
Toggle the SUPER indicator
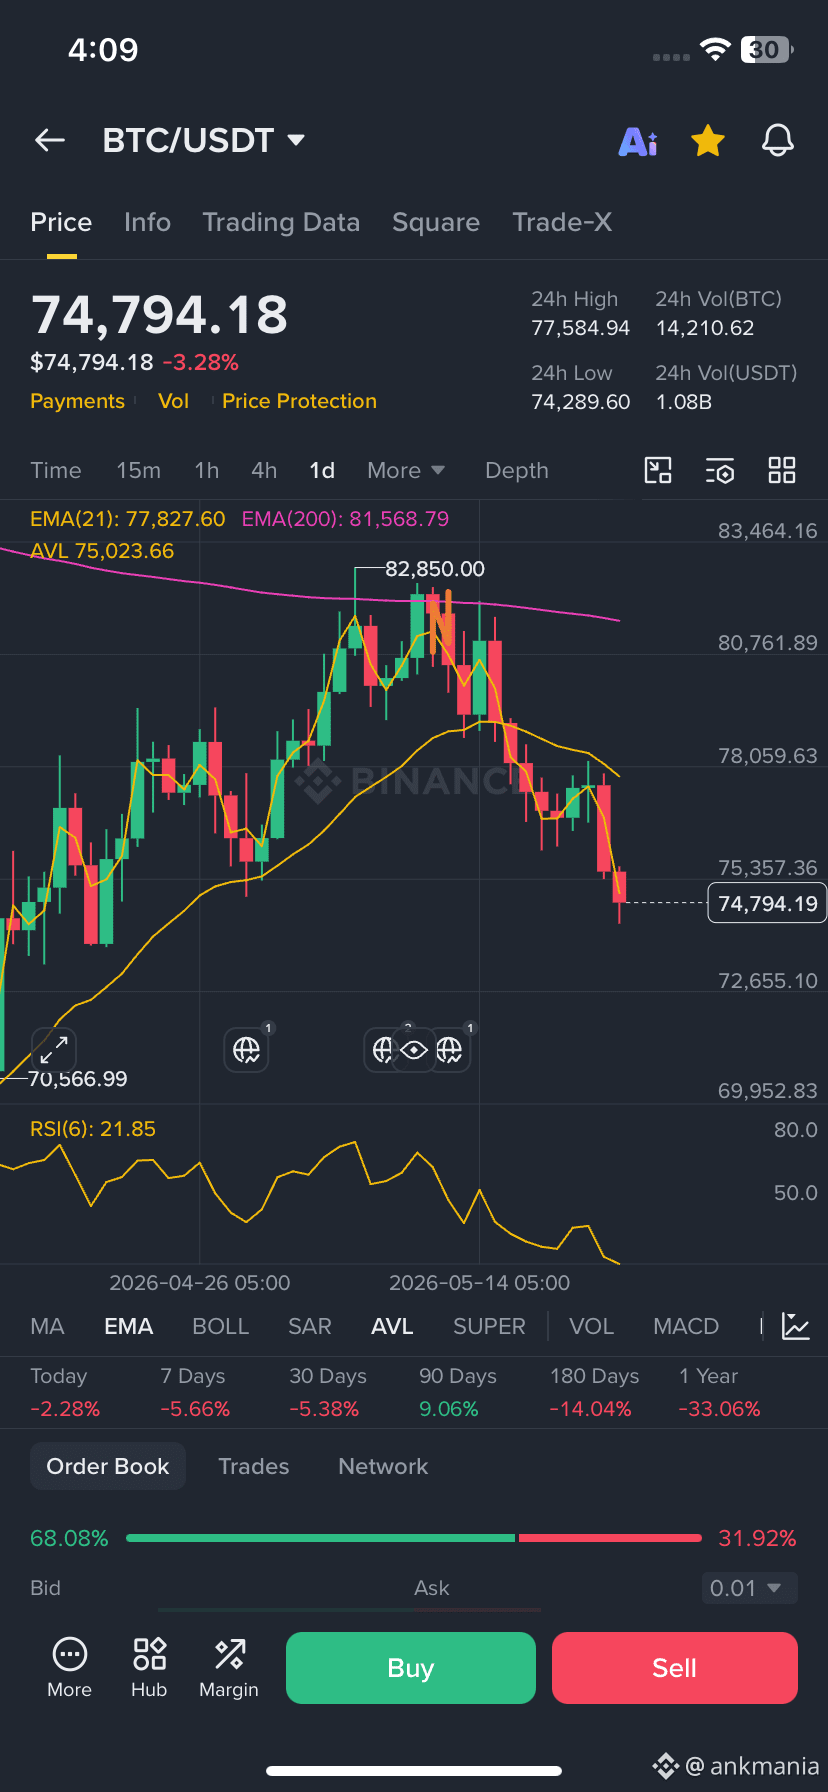point(489,1326)
